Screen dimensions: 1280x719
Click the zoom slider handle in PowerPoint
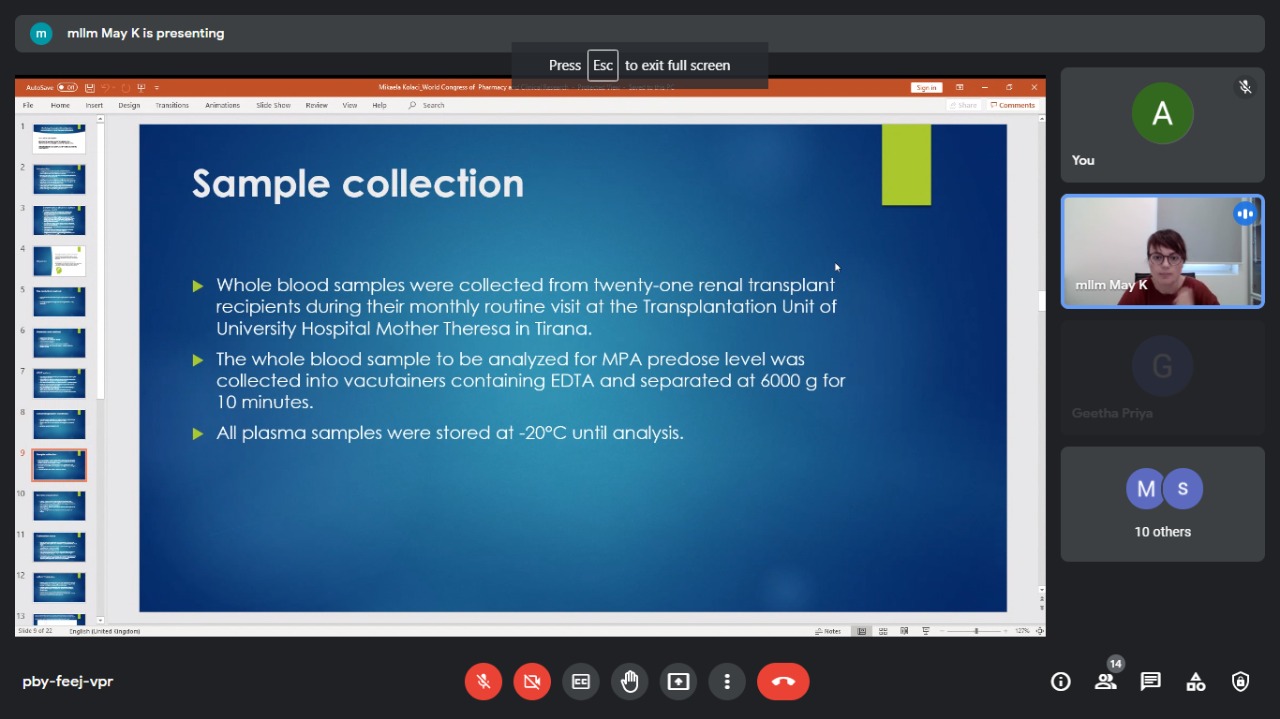click(976, 631)
